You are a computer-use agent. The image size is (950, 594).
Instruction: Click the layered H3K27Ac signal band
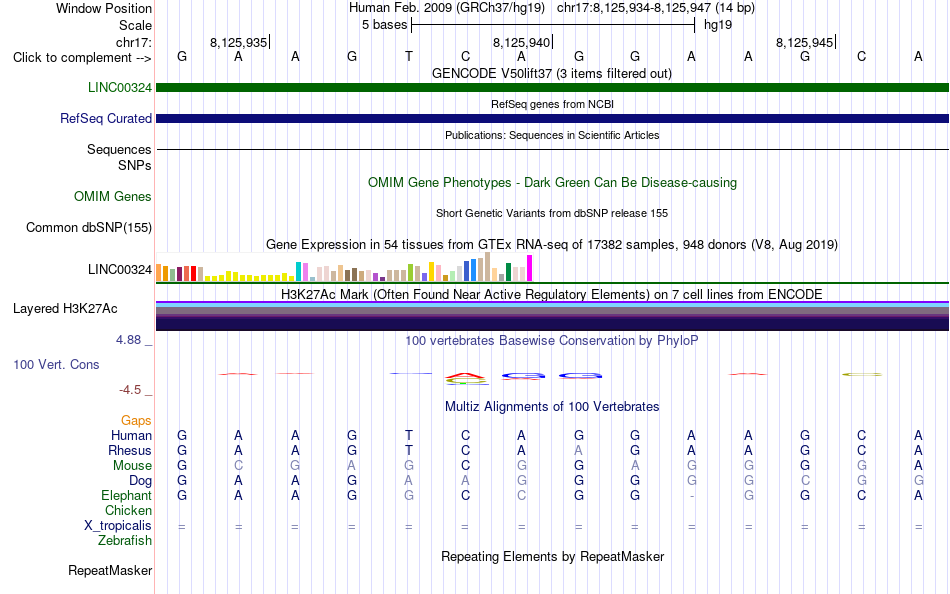click(x=552, y=316)
